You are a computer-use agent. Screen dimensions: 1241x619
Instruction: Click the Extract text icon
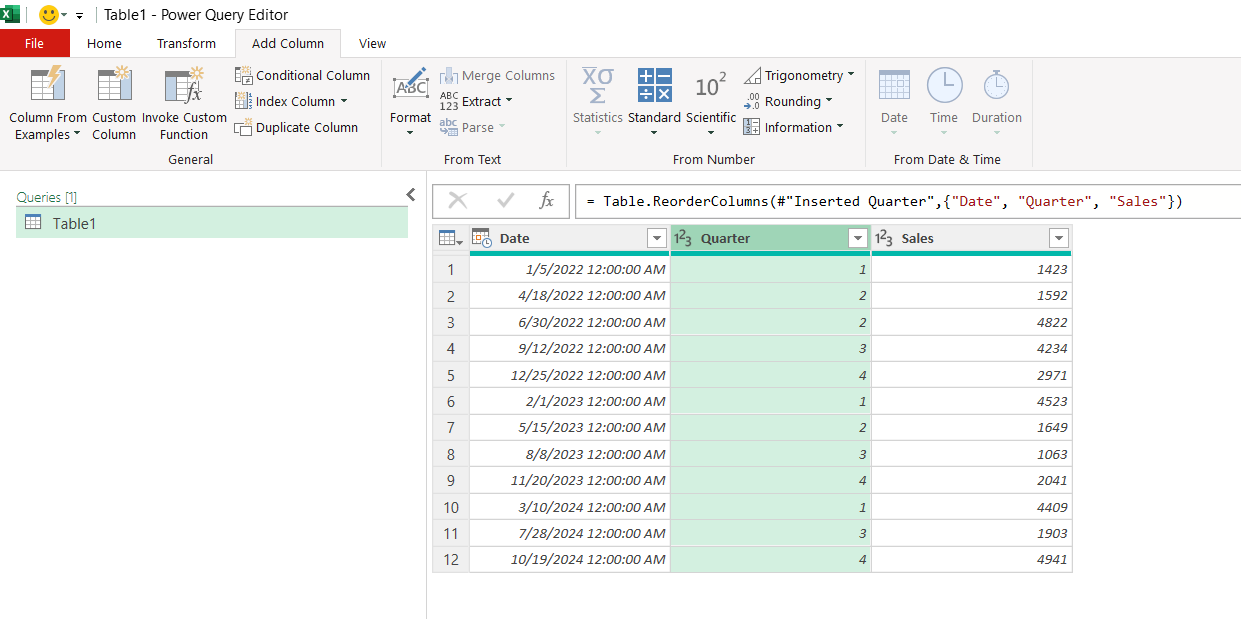[x=449, y=101]
